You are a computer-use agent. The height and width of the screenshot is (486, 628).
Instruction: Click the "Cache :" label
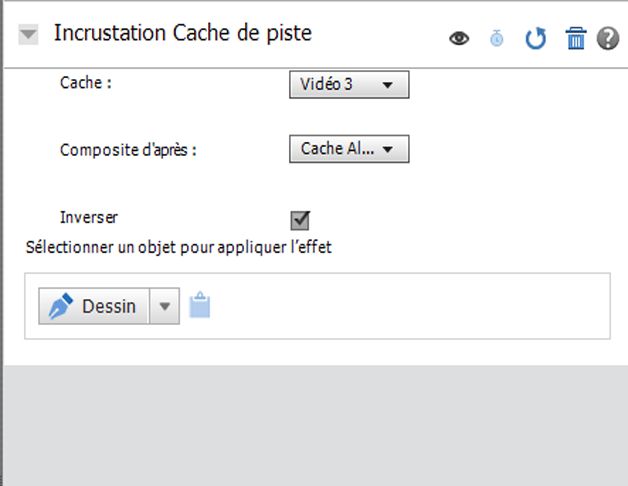(85, 83)
